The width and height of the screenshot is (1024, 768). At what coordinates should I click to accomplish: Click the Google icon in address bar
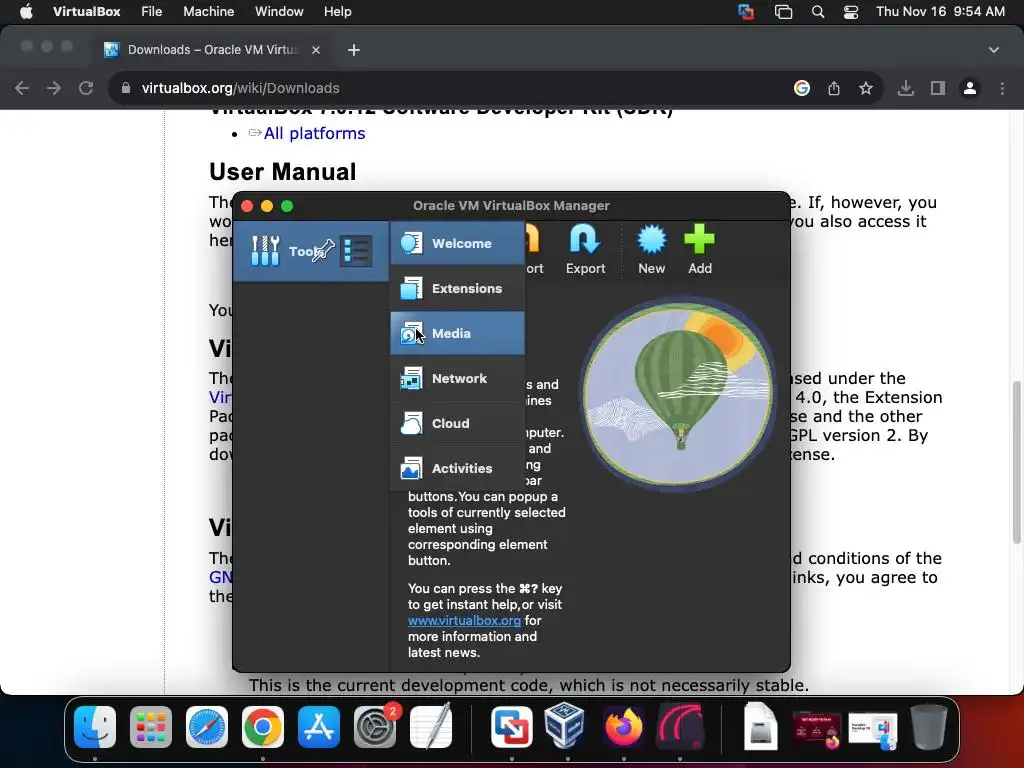pos(802,88)
